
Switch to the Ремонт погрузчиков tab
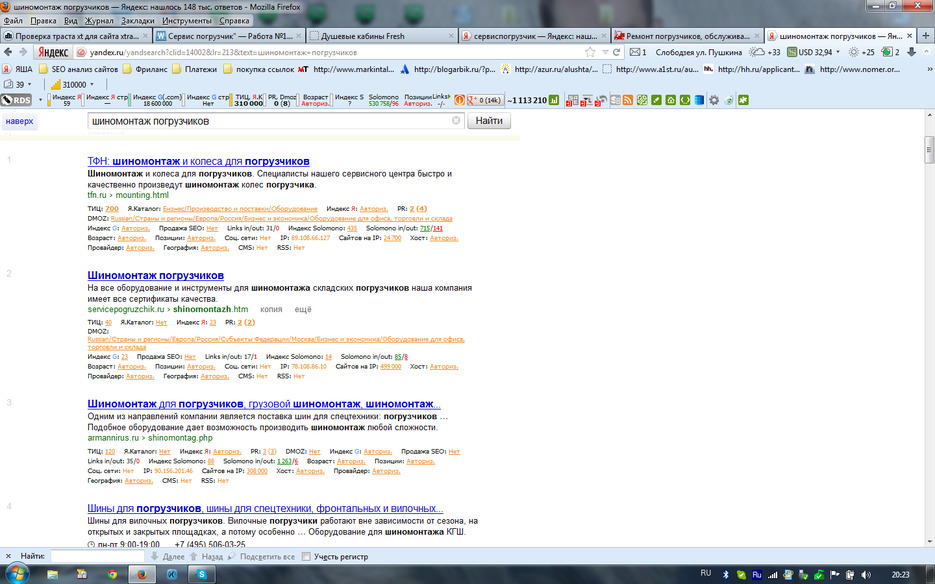688,36
